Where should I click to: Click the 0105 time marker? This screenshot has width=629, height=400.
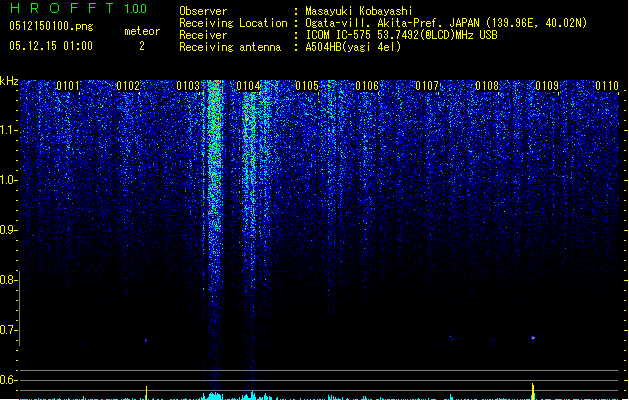307,86
